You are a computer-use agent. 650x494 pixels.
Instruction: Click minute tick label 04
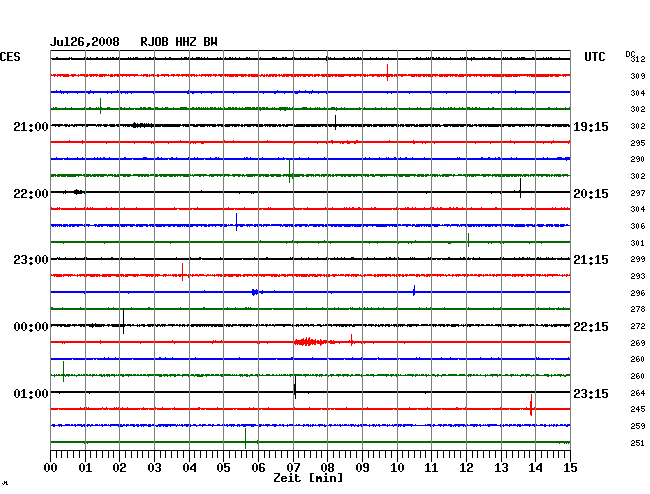pyautogui.click(x=189, y=468)
